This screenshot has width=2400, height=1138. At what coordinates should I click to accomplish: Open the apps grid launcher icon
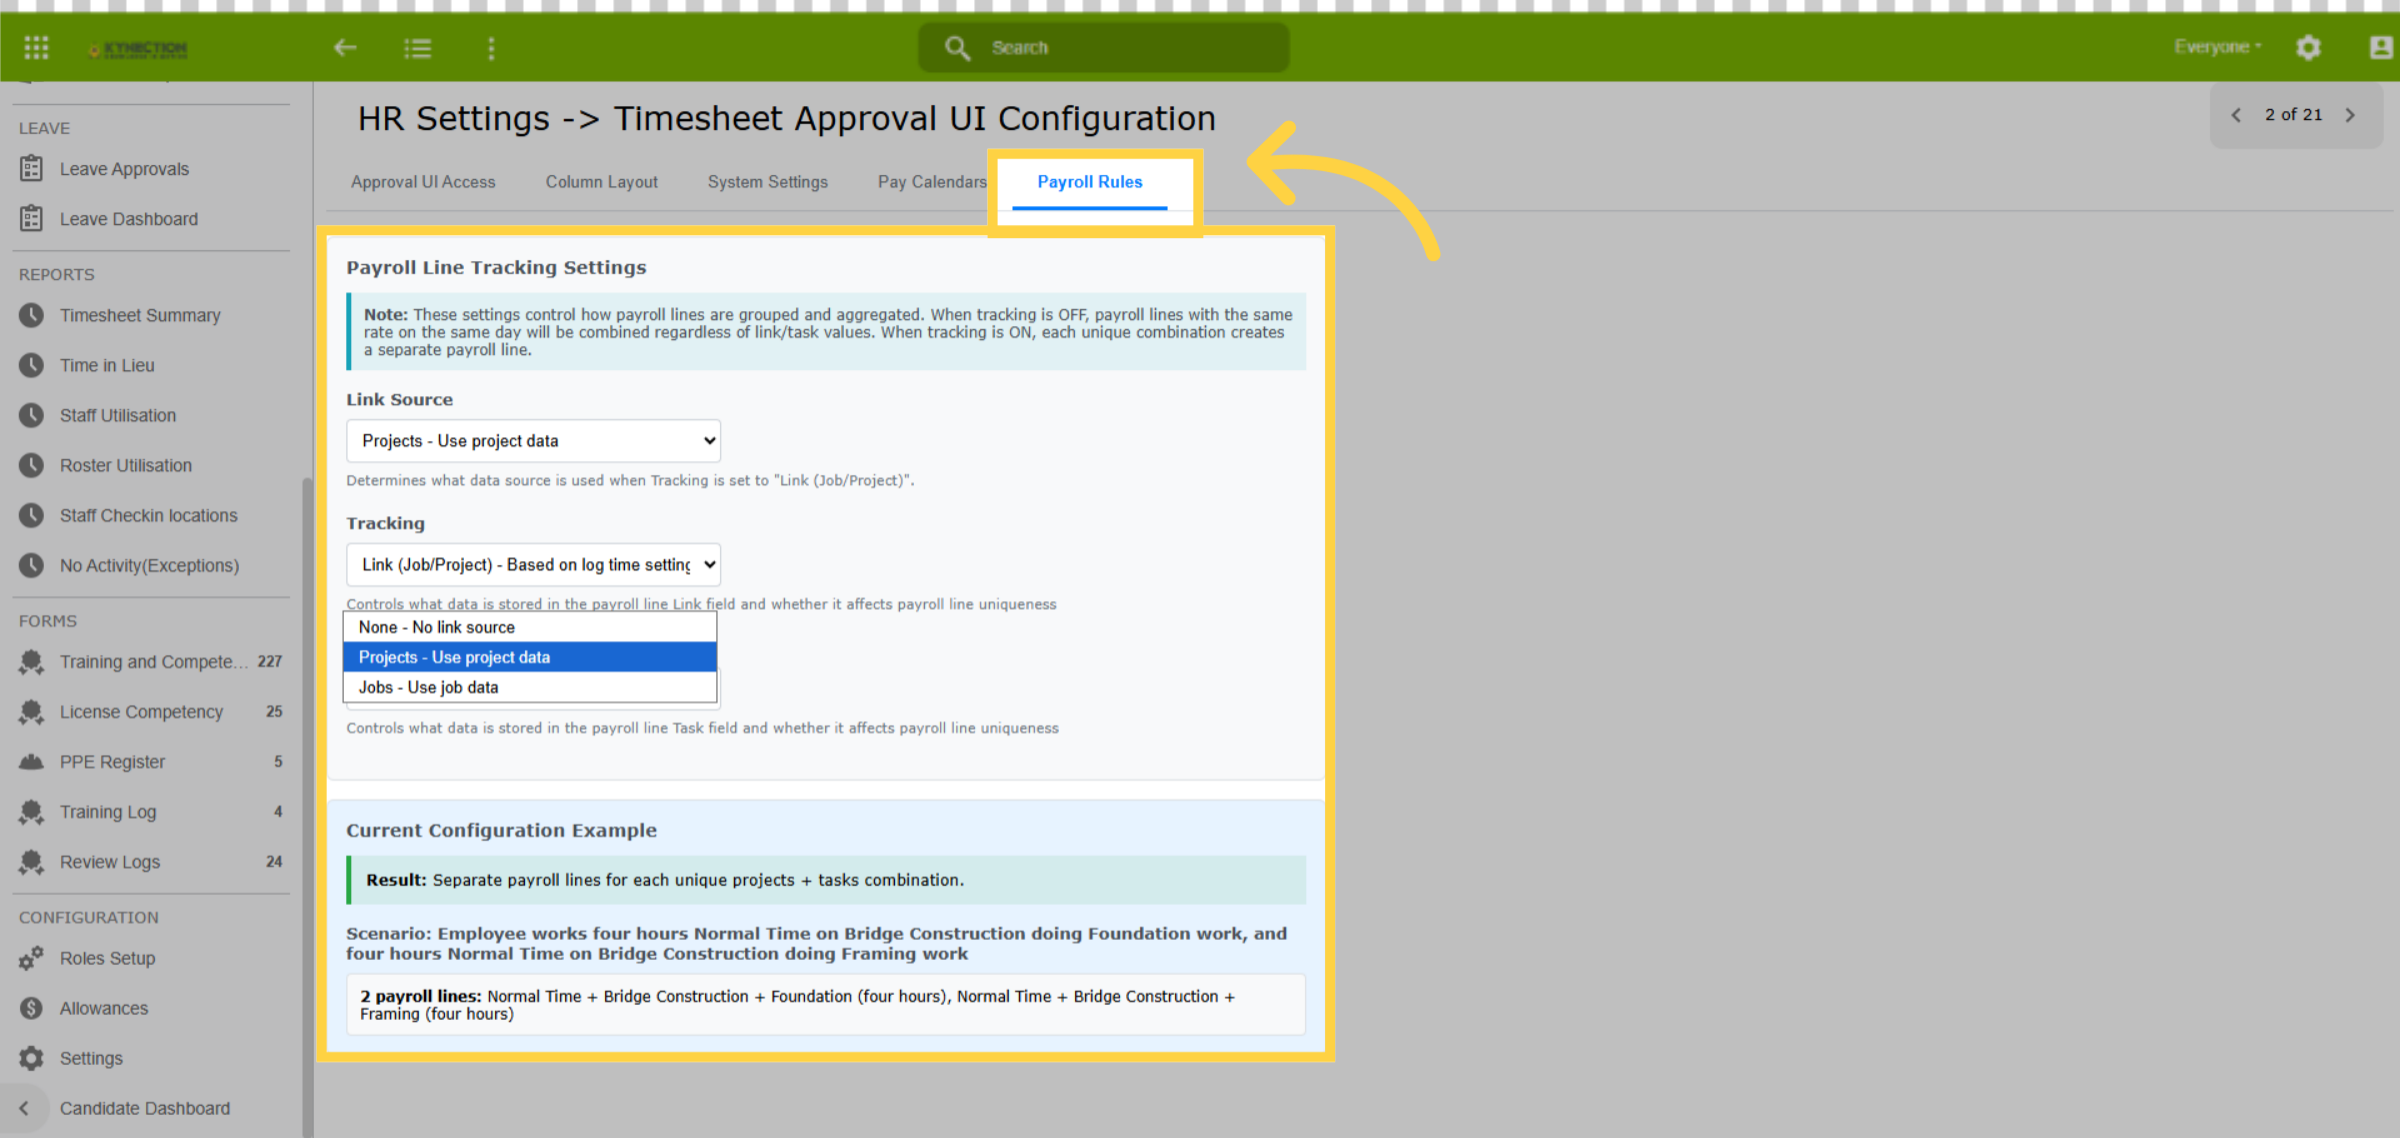(36, 47)
